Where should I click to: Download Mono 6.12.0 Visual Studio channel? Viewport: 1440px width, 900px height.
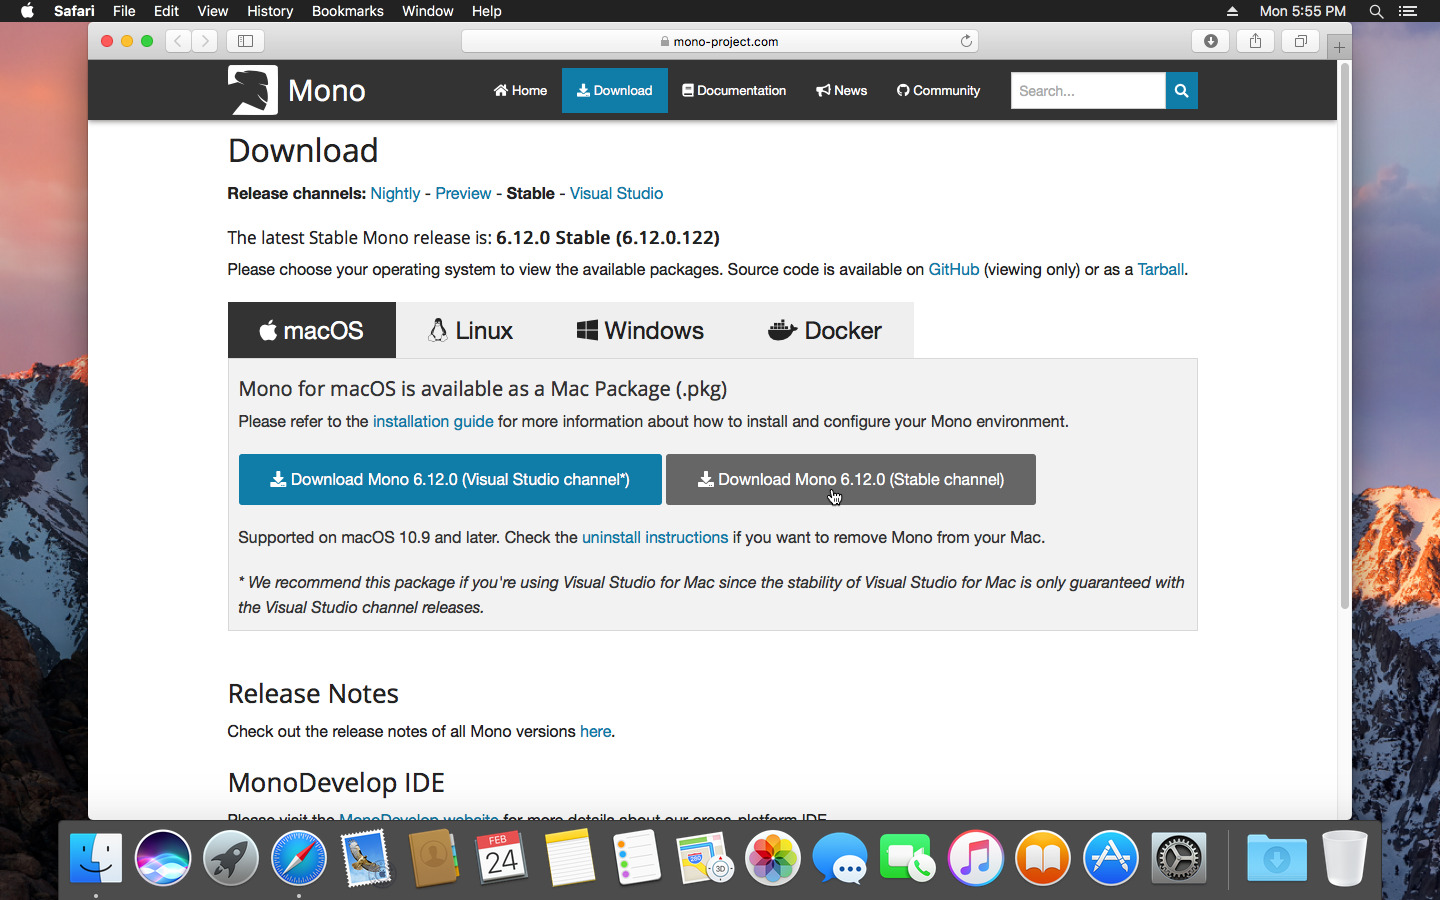[450, 480]
